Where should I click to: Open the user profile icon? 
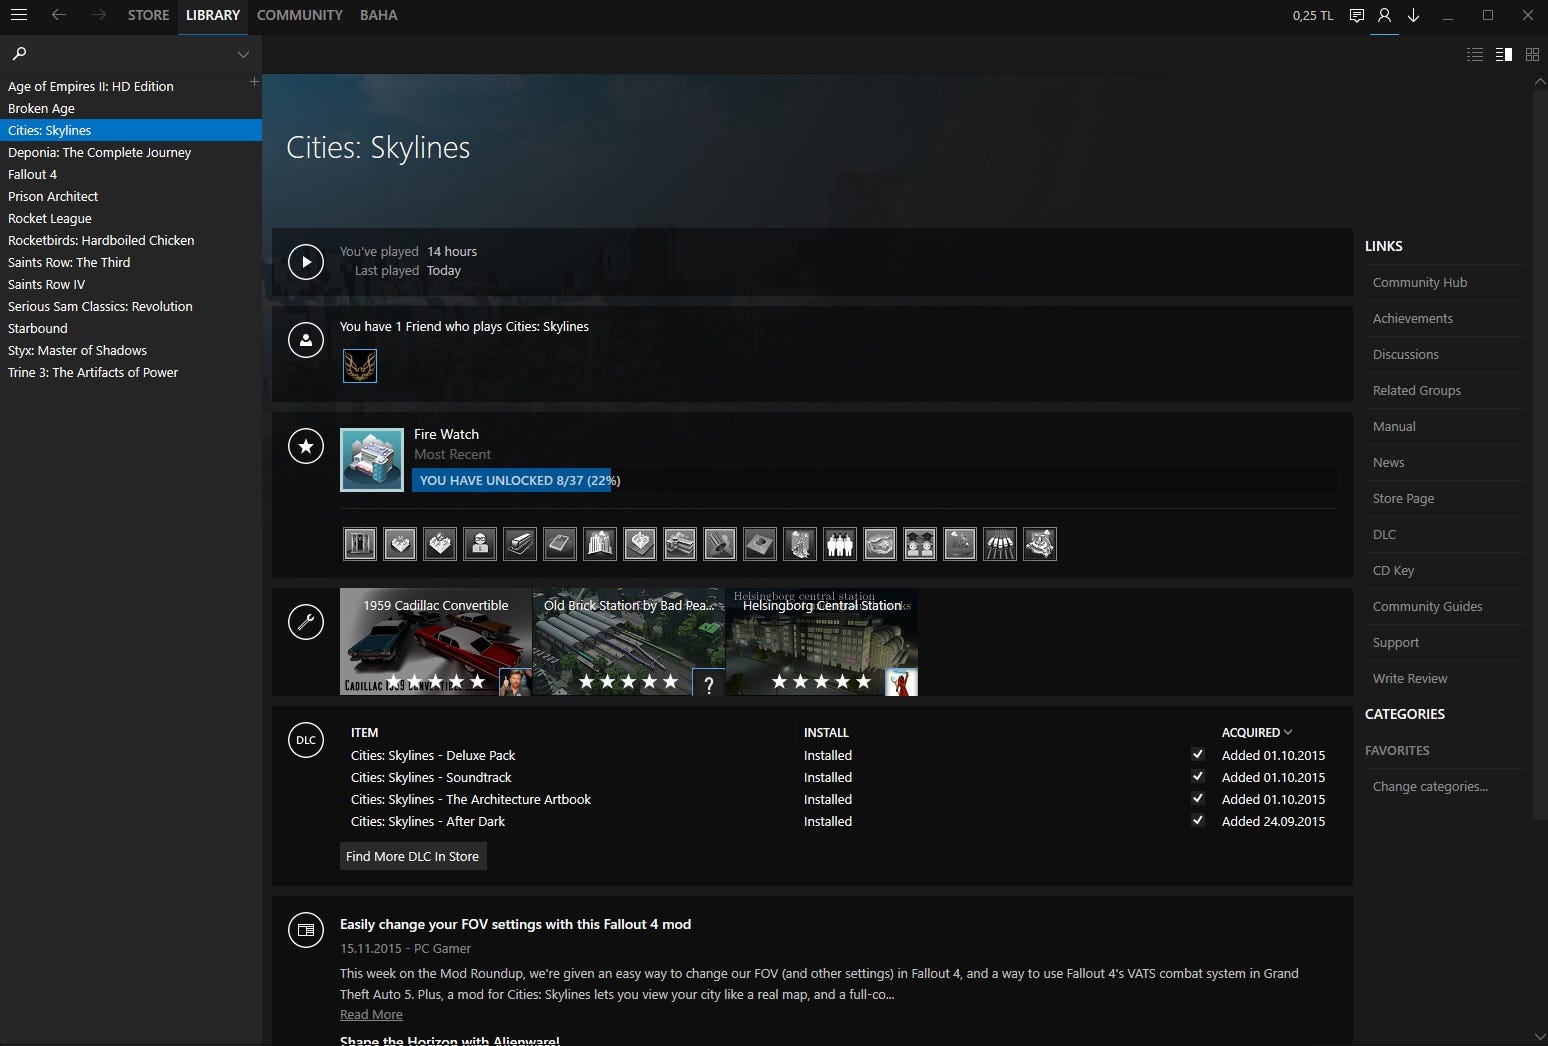[x=1384, y=15]
